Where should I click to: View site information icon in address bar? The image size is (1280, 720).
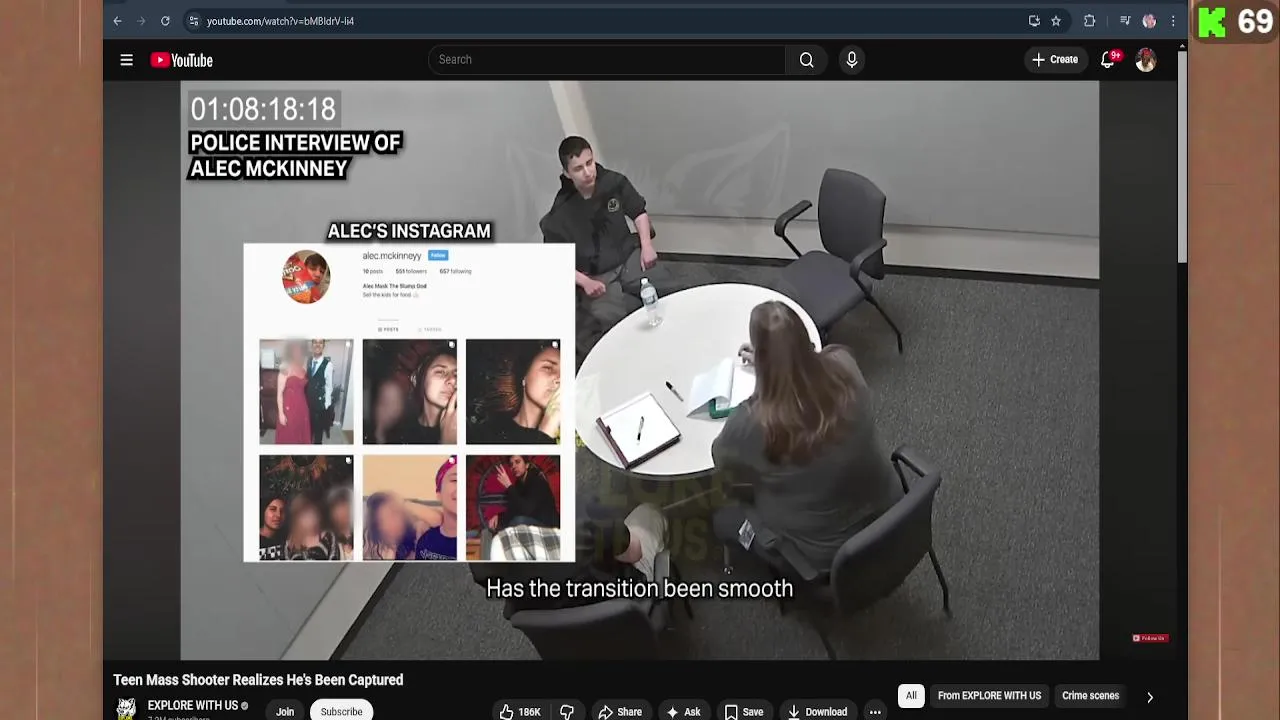[194, 21]
